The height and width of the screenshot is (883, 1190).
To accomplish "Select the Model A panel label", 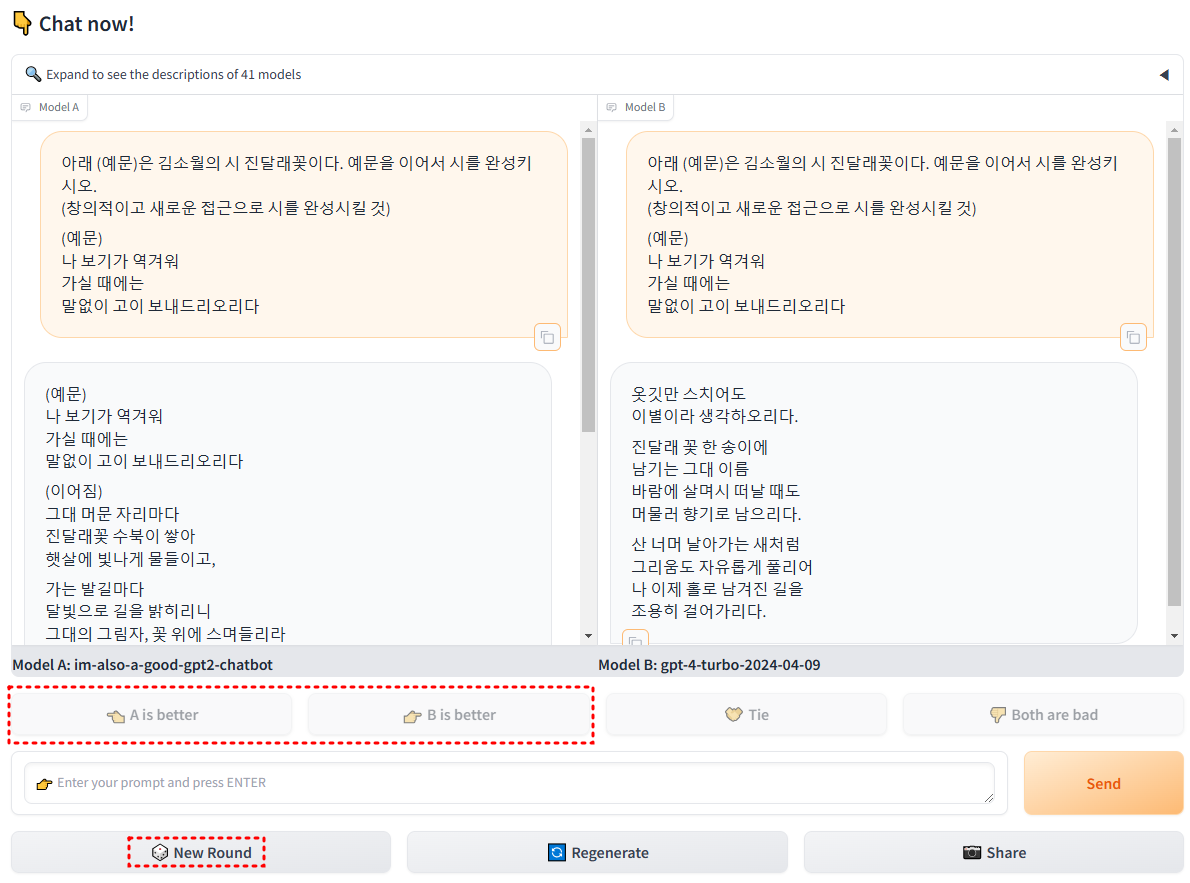I will [x=50, y=107].
